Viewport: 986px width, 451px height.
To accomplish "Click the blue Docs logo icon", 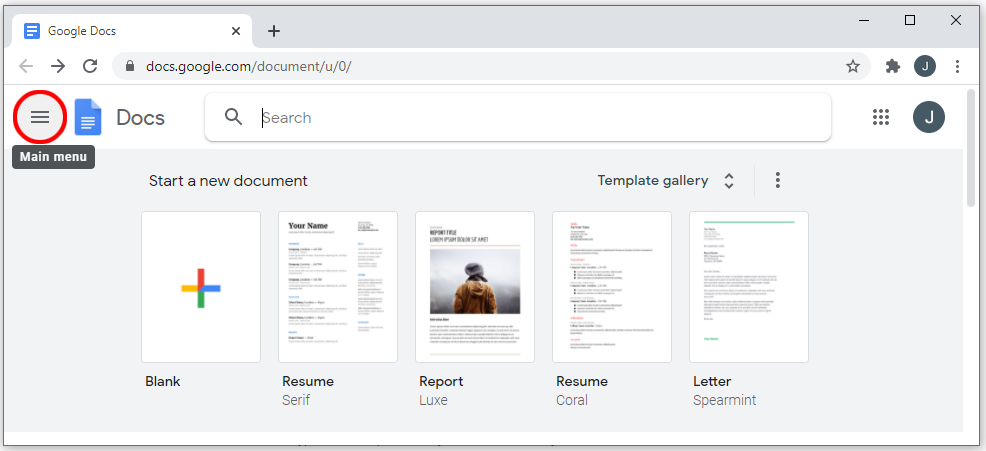I will [88, 118].
